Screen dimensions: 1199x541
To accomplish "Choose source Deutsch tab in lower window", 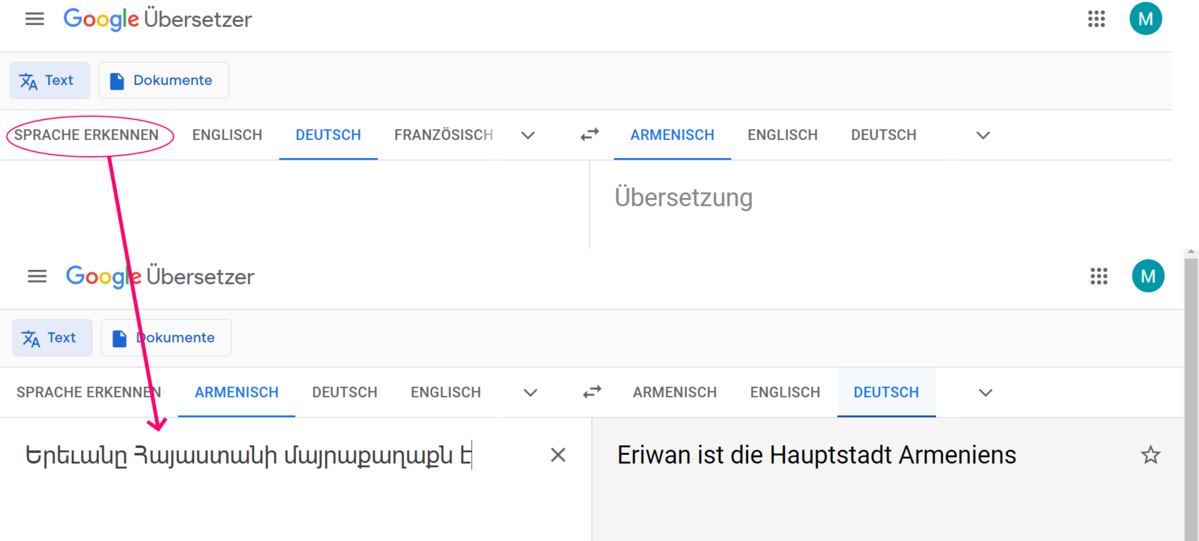I will coord(345,393).
